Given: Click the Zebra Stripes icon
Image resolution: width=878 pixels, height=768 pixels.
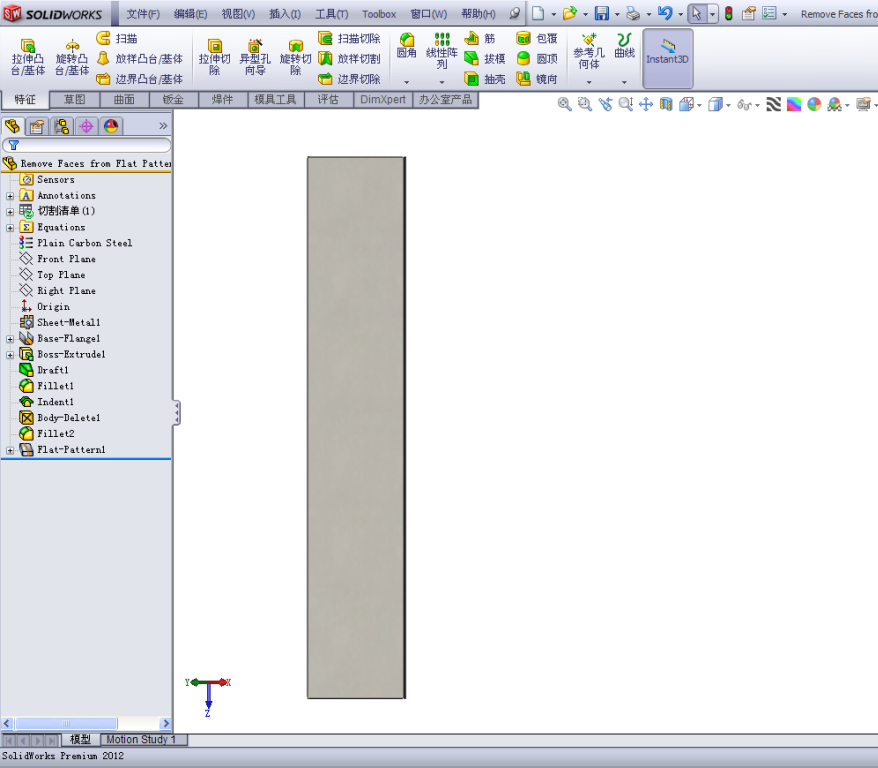Looking at the screenshot, I should [x=773, y=104].
